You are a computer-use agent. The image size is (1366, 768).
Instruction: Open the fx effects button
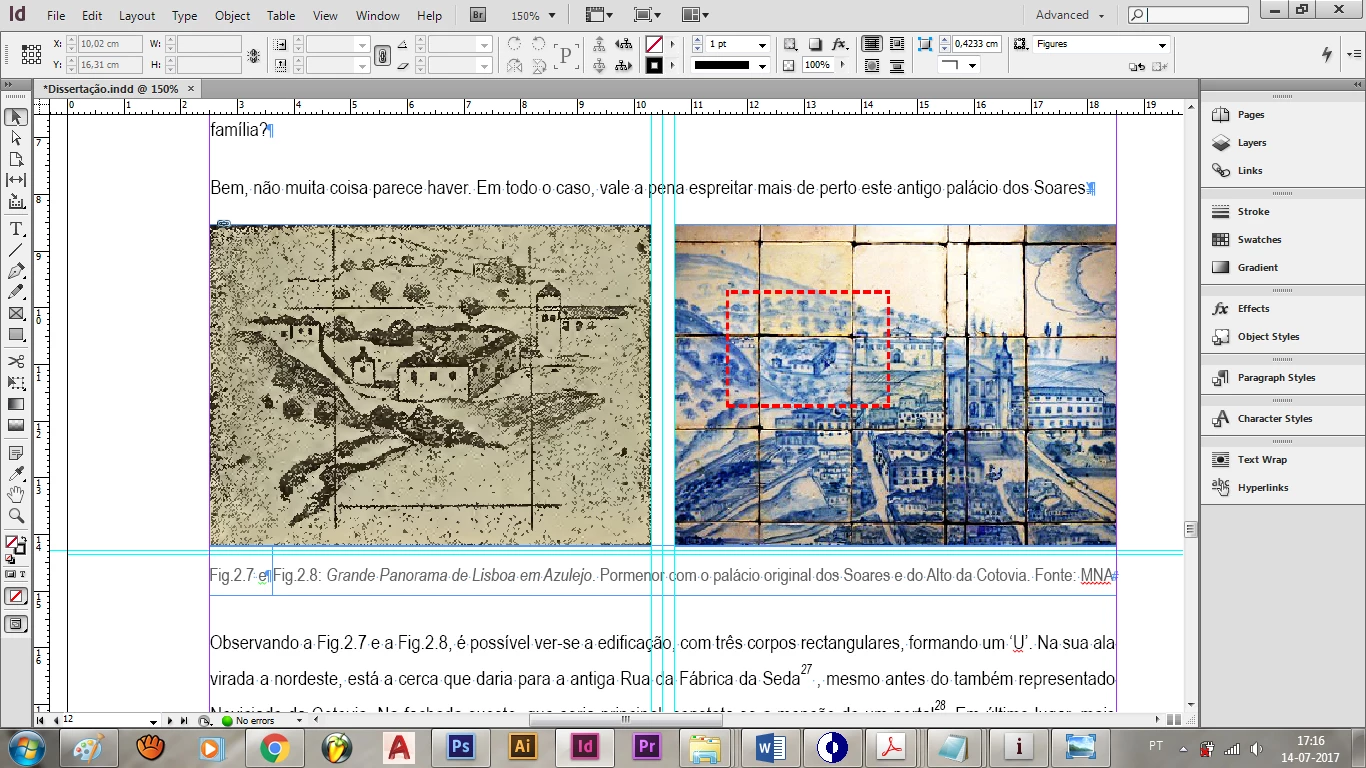(x=840, y=44)
